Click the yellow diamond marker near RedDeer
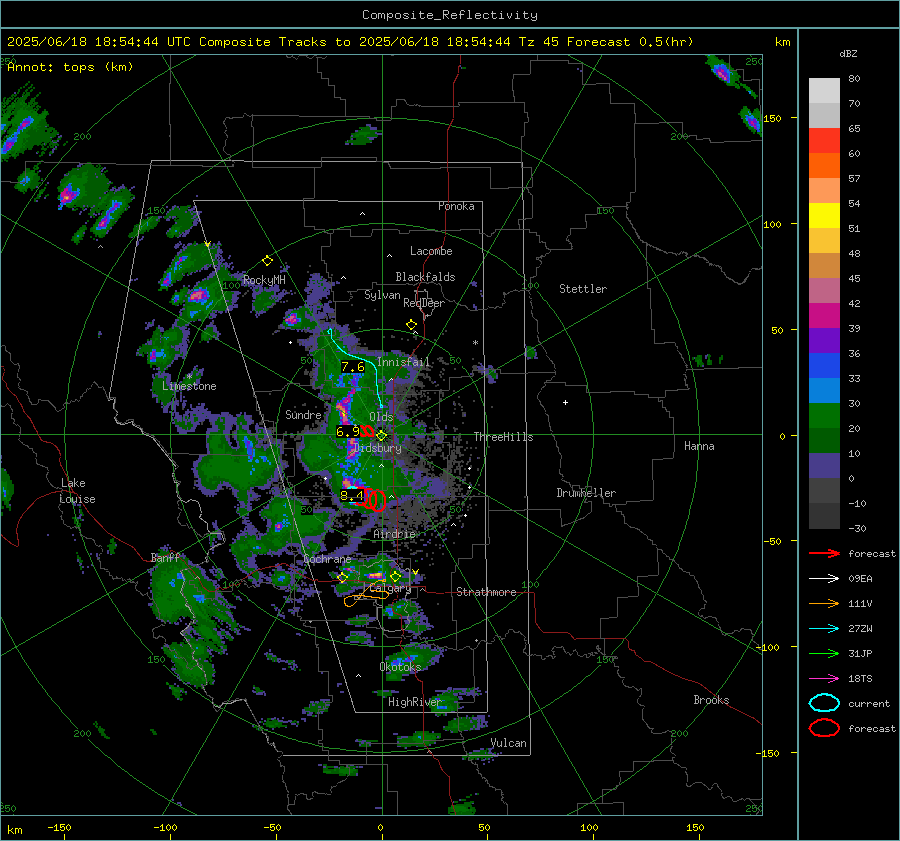This screenshot has height=841, width=900. click(x=411, y=325)
